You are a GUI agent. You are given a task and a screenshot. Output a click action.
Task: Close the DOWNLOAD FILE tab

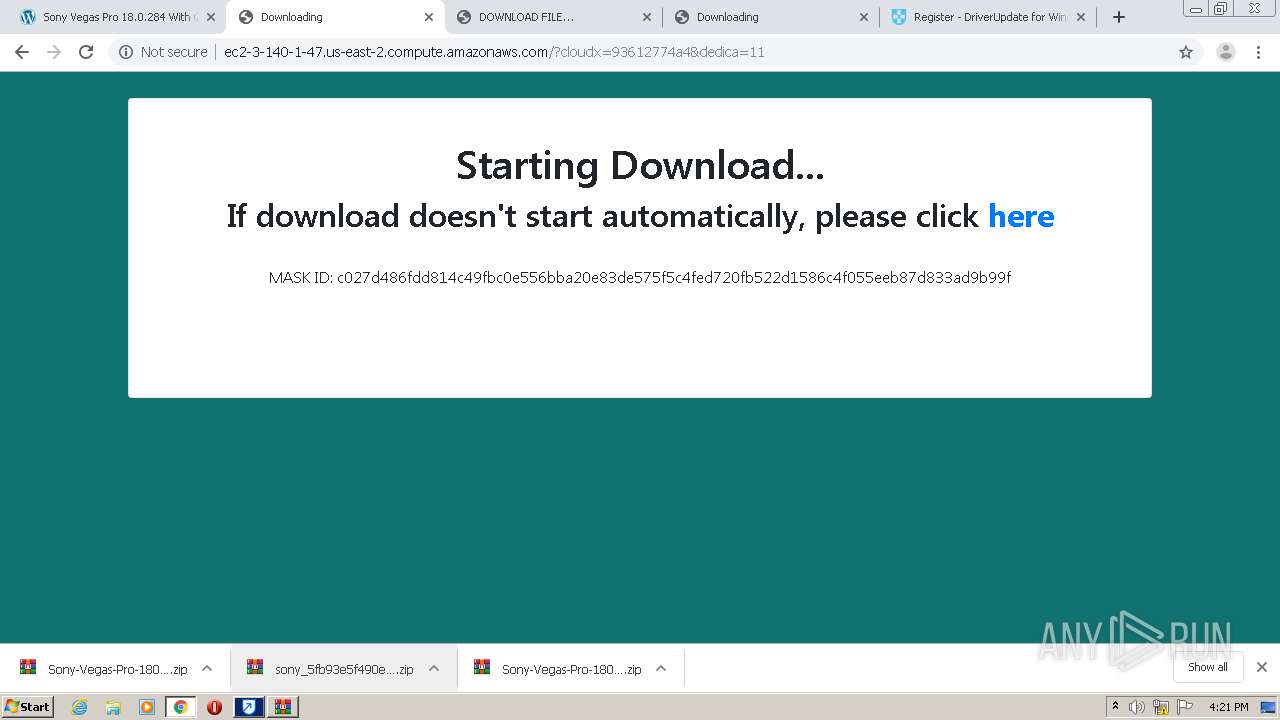tap(646, 17)
